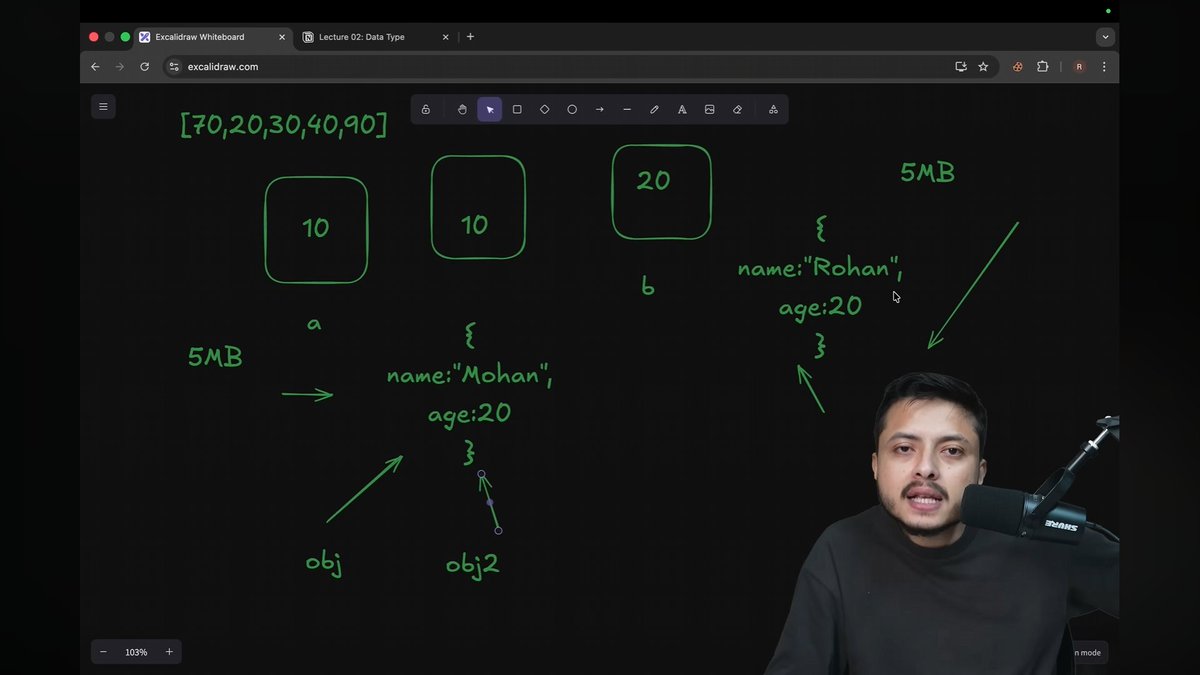Select the label 'a'
Screen dimensions: 1200x675
coord(314,324)
